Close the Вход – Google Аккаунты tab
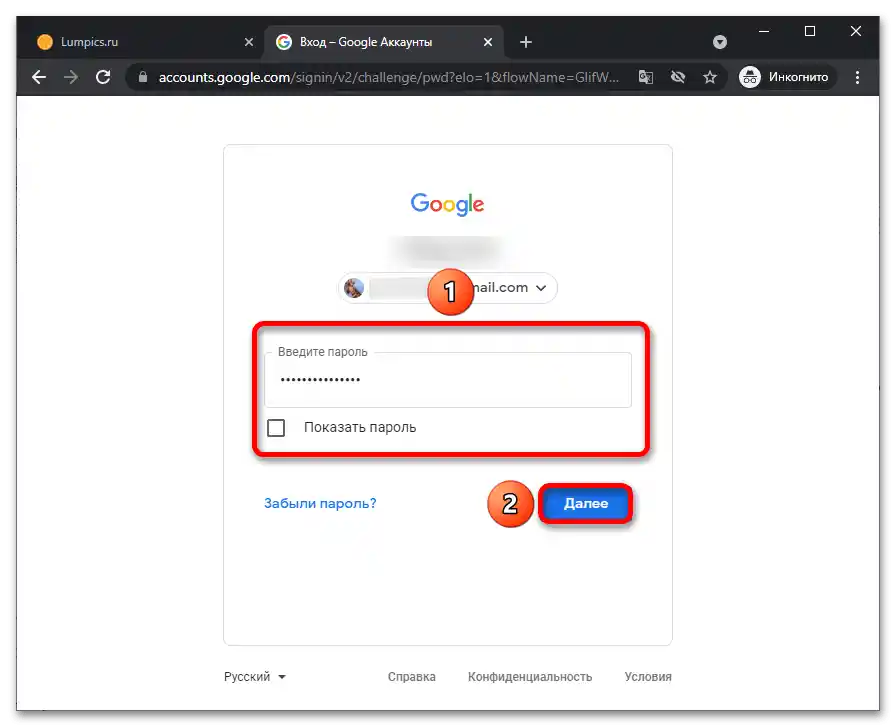Image resolution: width=896 pixels, height=727 pixels. click(487, 42)
